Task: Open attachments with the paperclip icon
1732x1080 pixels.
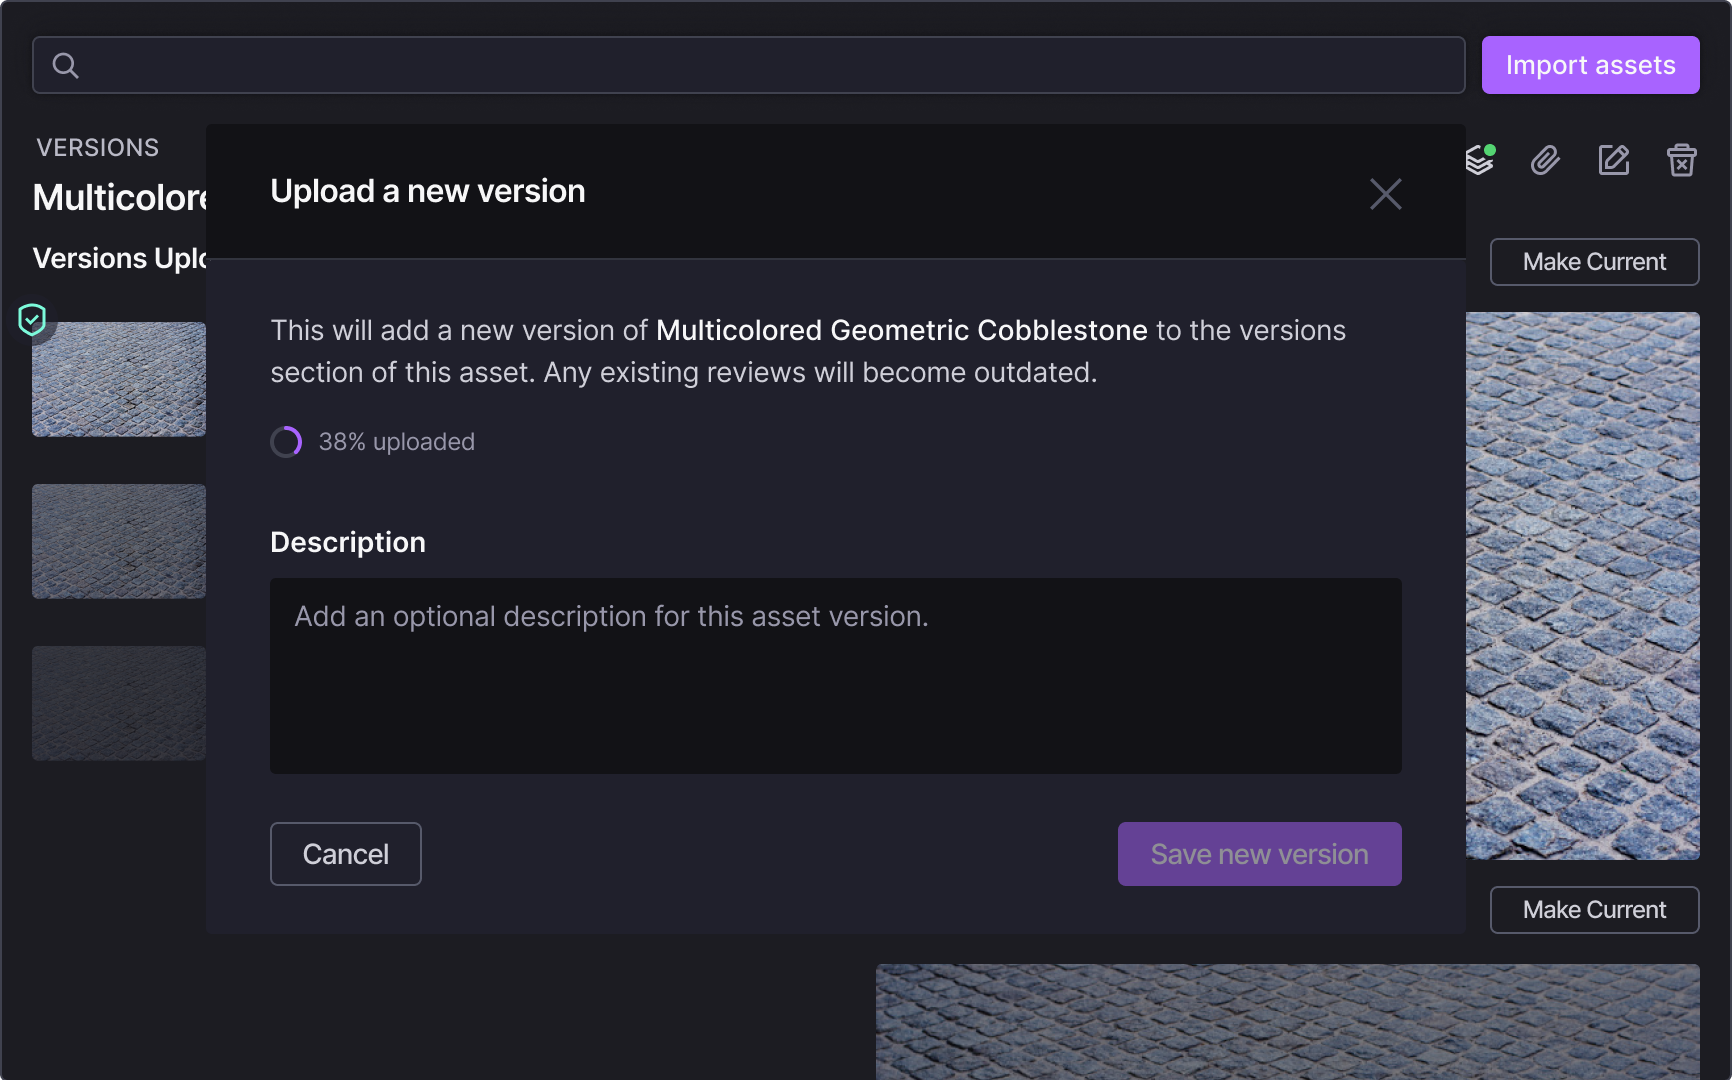Action: (x=1545, y=160)
